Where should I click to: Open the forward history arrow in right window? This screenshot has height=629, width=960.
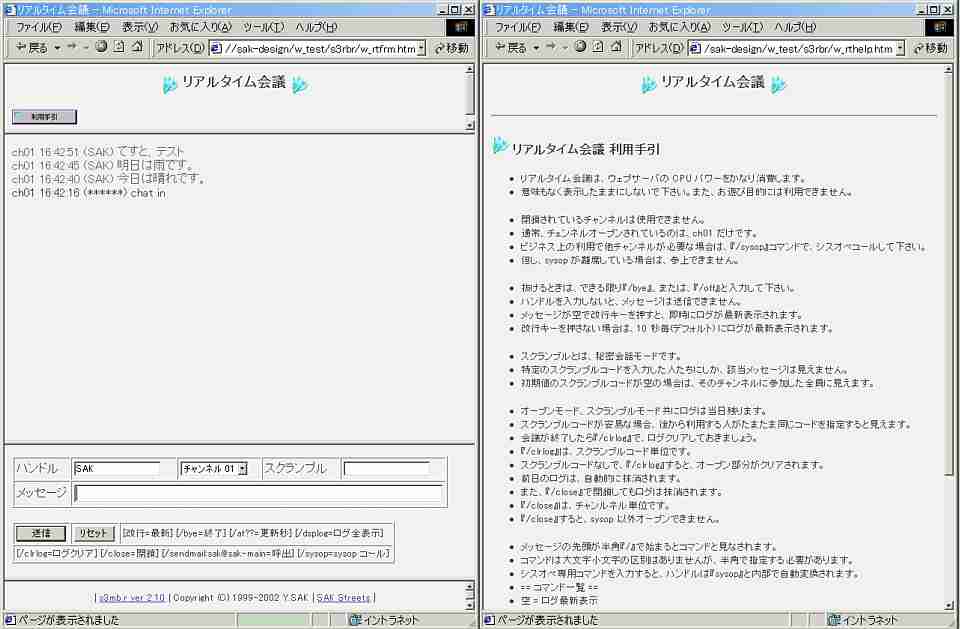click(564, 48)
